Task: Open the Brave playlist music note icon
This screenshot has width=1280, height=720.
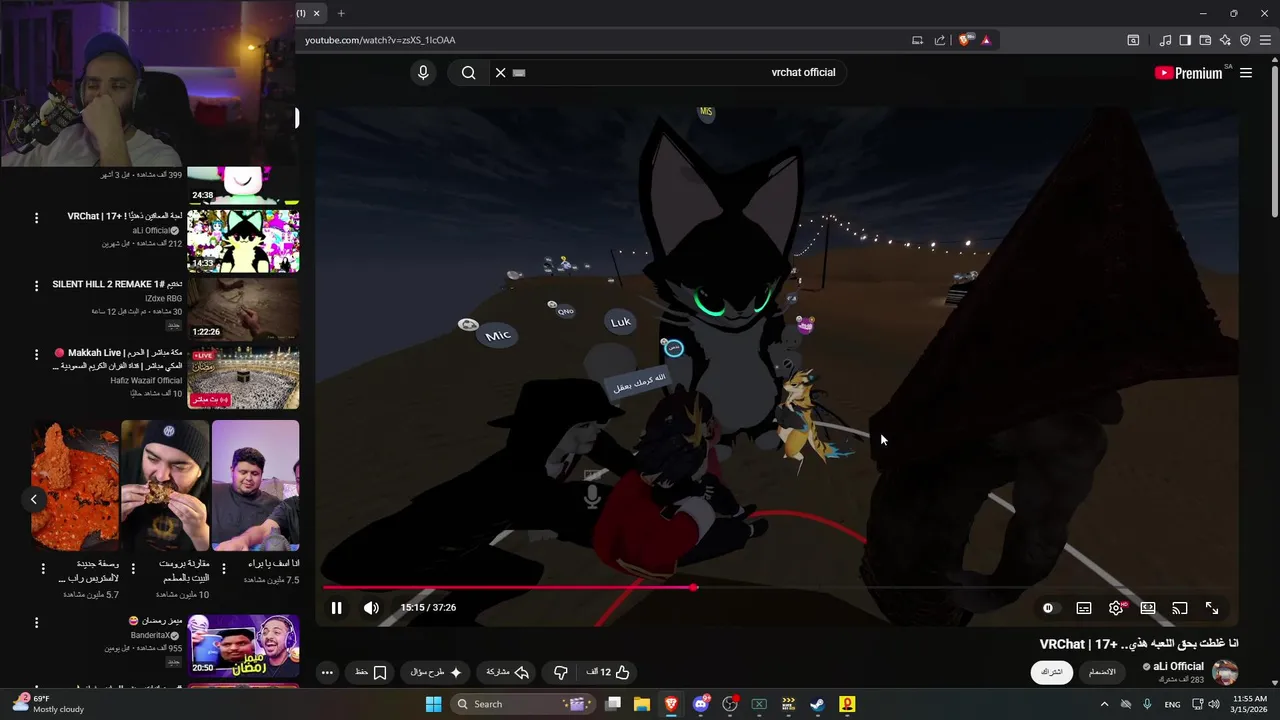Action: (x=1165, y=40)
